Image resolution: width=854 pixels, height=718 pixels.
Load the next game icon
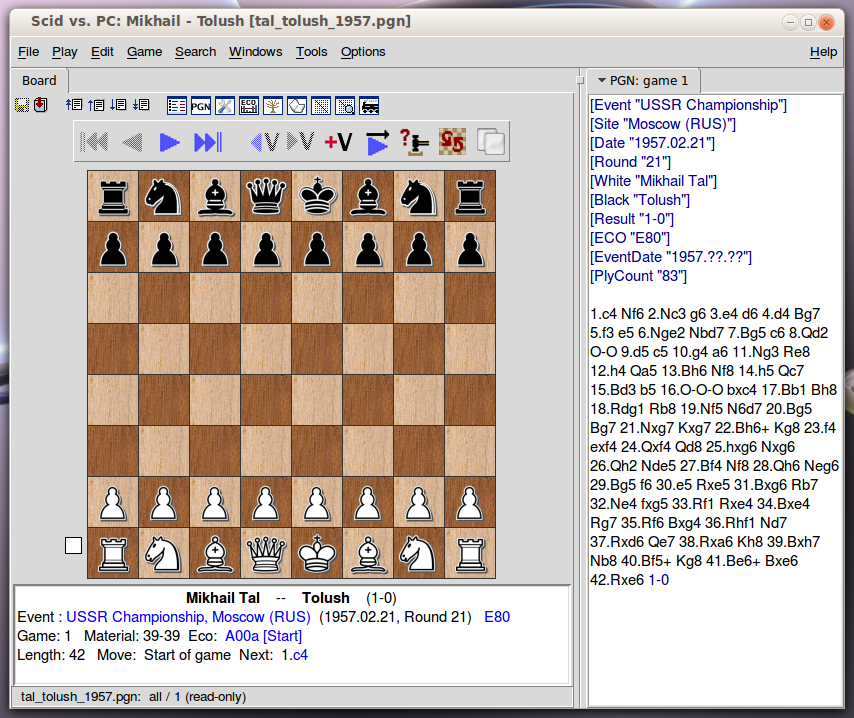point(118,105)
